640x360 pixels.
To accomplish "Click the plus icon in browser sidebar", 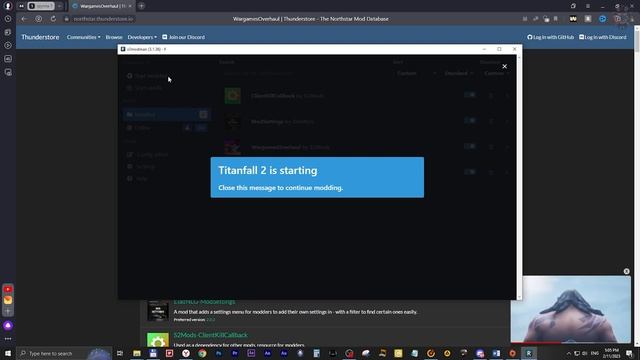I will (x=8, y=311).
